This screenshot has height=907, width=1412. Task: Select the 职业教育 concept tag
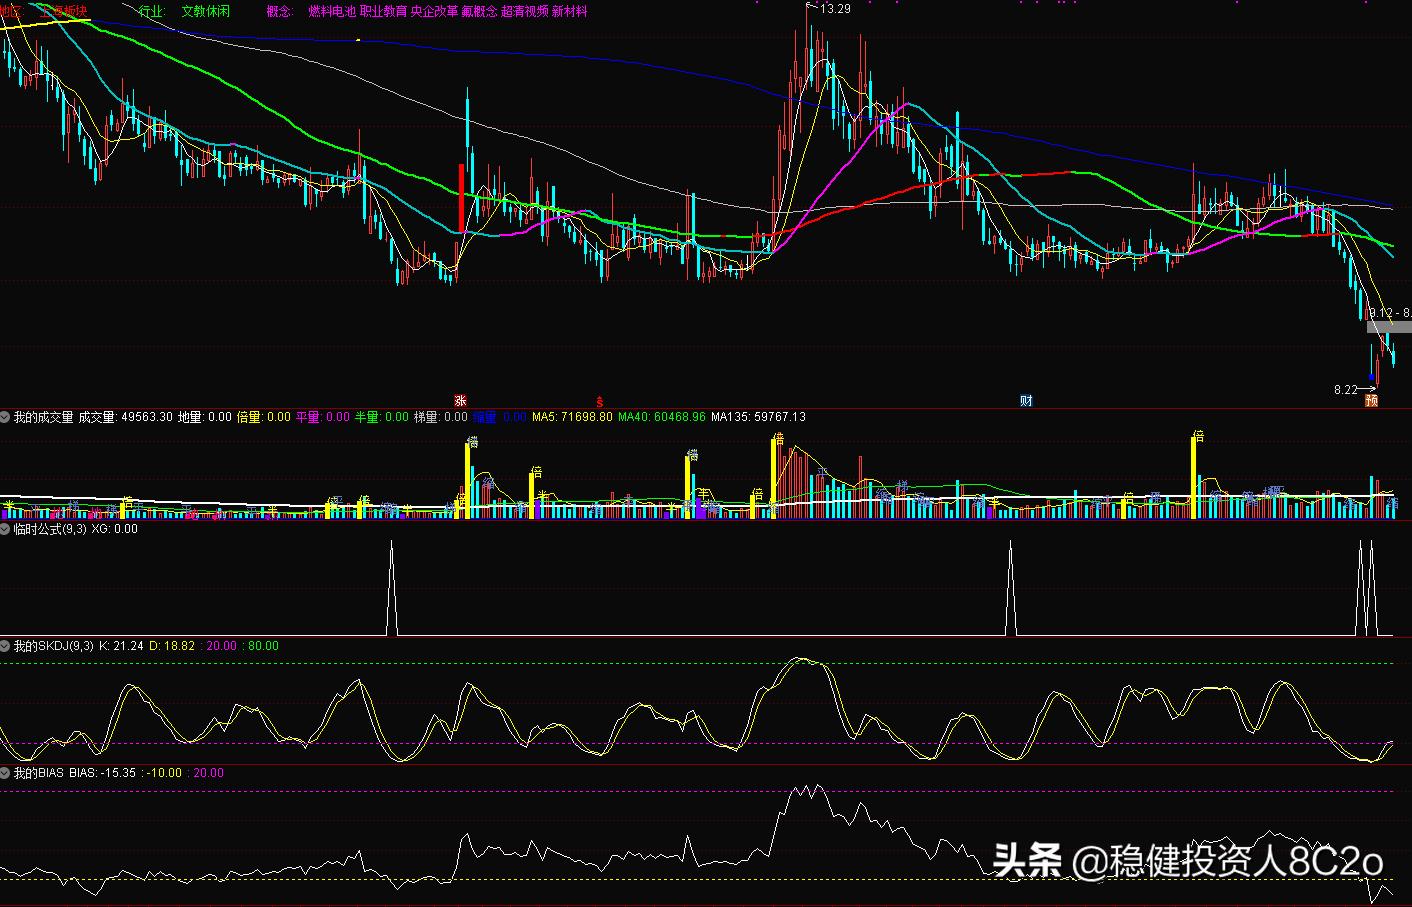(383, 12)
